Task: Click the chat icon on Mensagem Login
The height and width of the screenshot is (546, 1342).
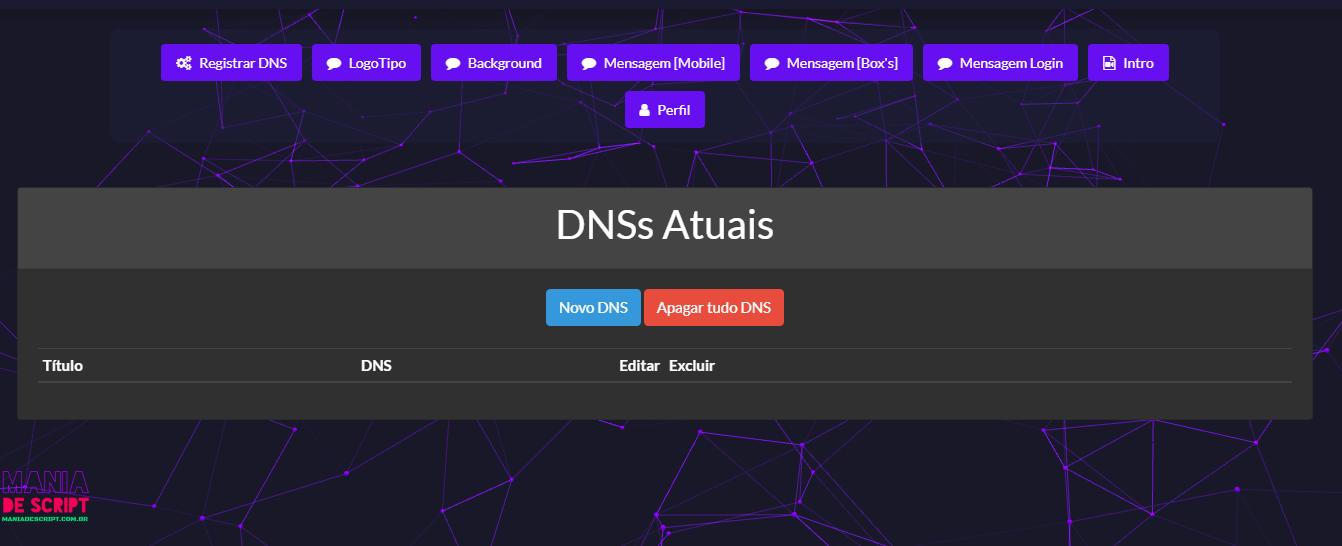Action: coord(945,63)
